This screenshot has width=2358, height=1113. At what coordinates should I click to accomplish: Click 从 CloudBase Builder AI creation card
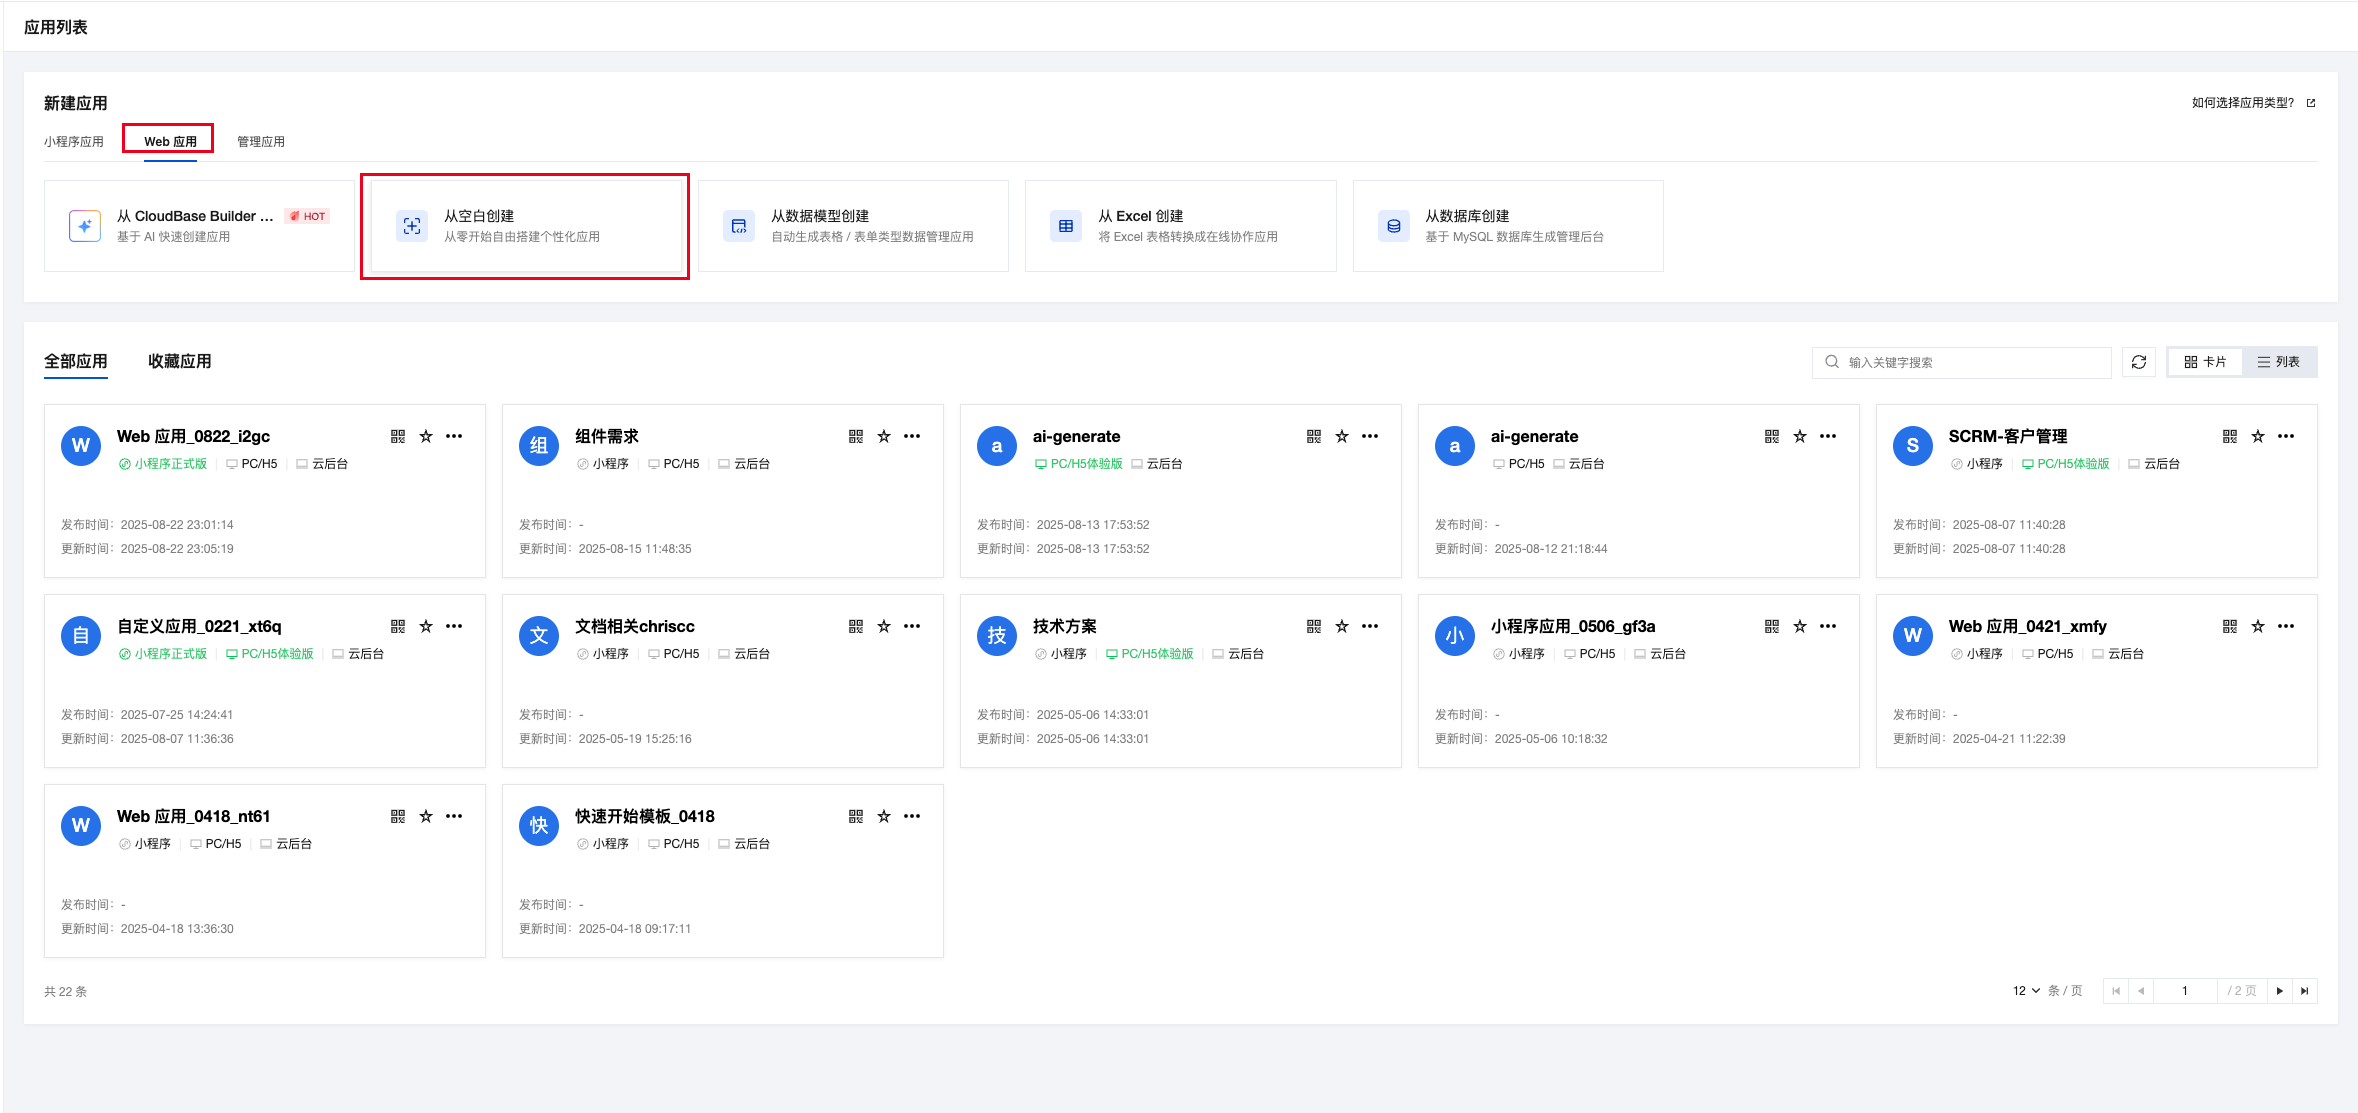[198, 226]
